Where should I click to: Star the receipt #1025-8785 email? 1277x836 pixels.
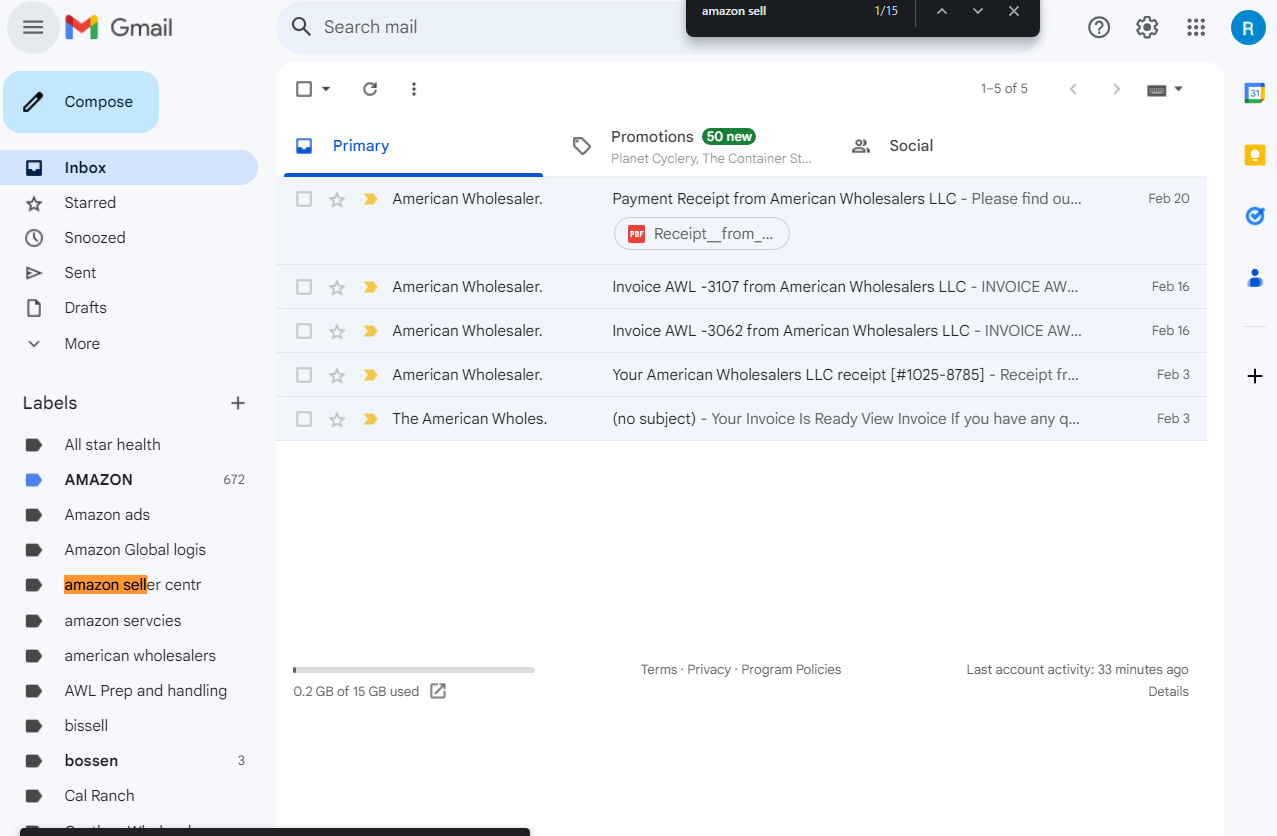tap(337, 375)
